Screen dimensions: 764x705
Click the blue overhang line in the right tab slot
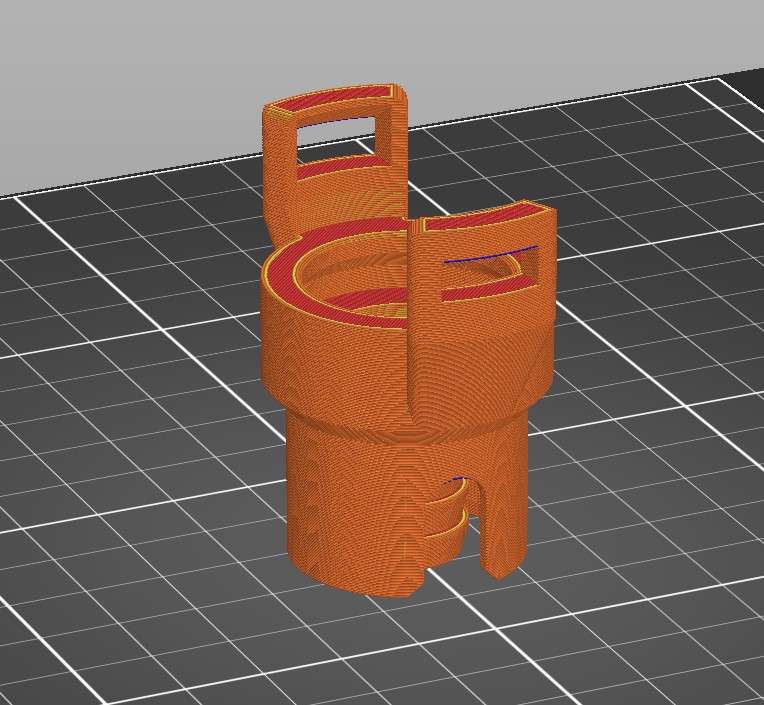click(490, 254)
